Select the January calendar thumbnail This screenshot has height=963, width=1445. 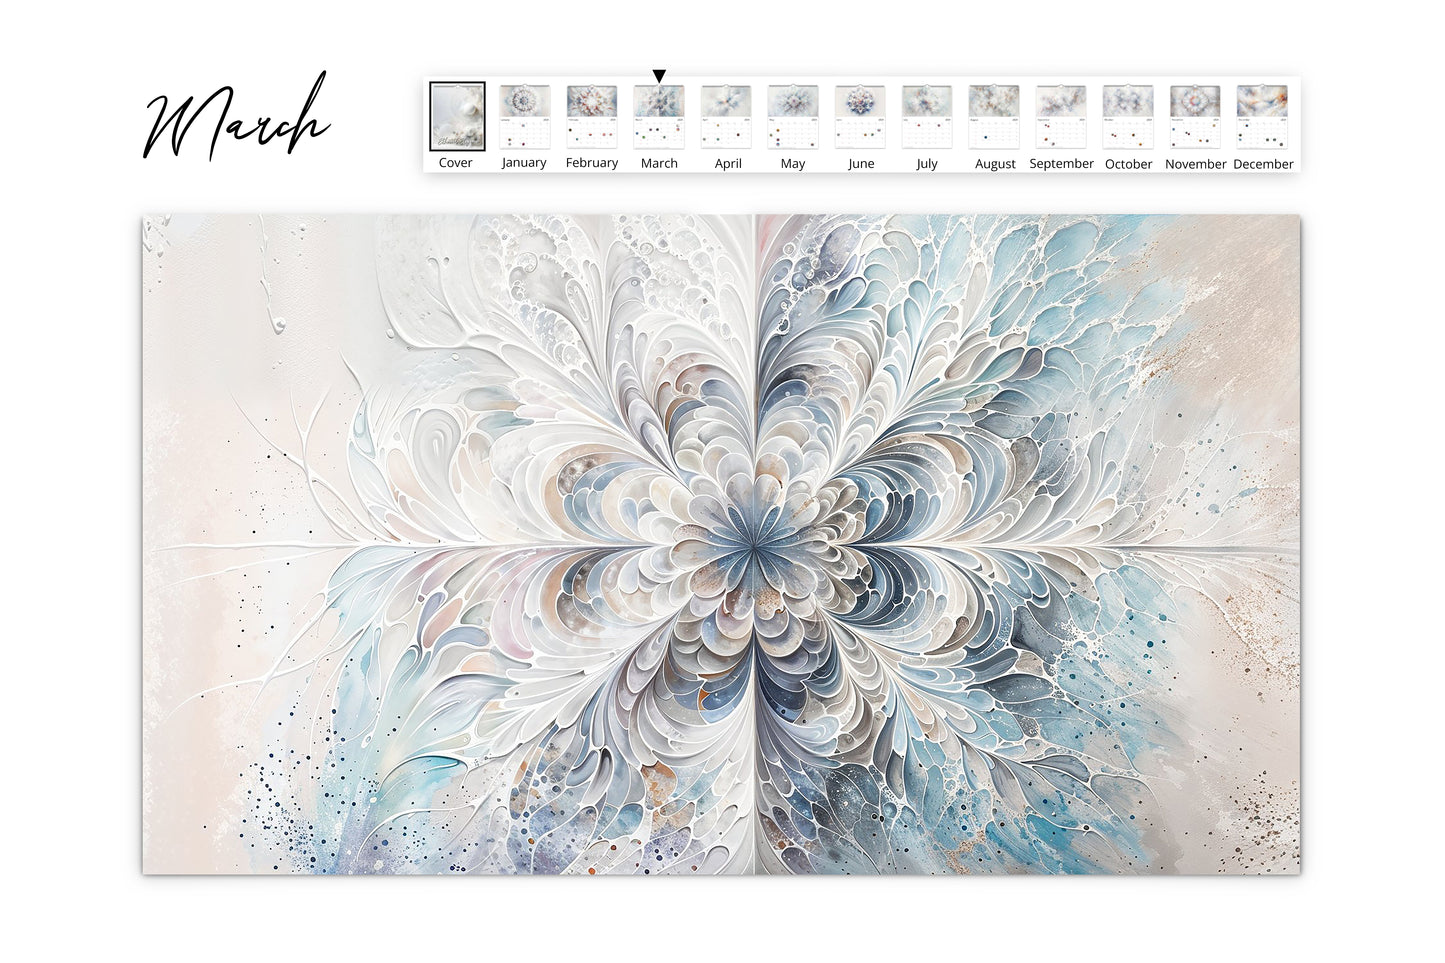click(x=524, y=117)
